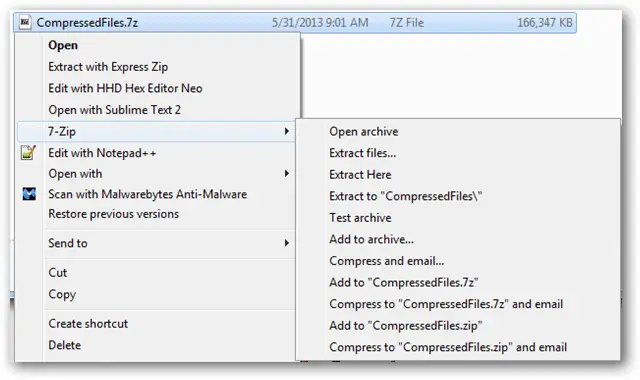Expand the 7-Zip submenu arrow
This screenshot has height=380, width=640.
coord(287,131)
